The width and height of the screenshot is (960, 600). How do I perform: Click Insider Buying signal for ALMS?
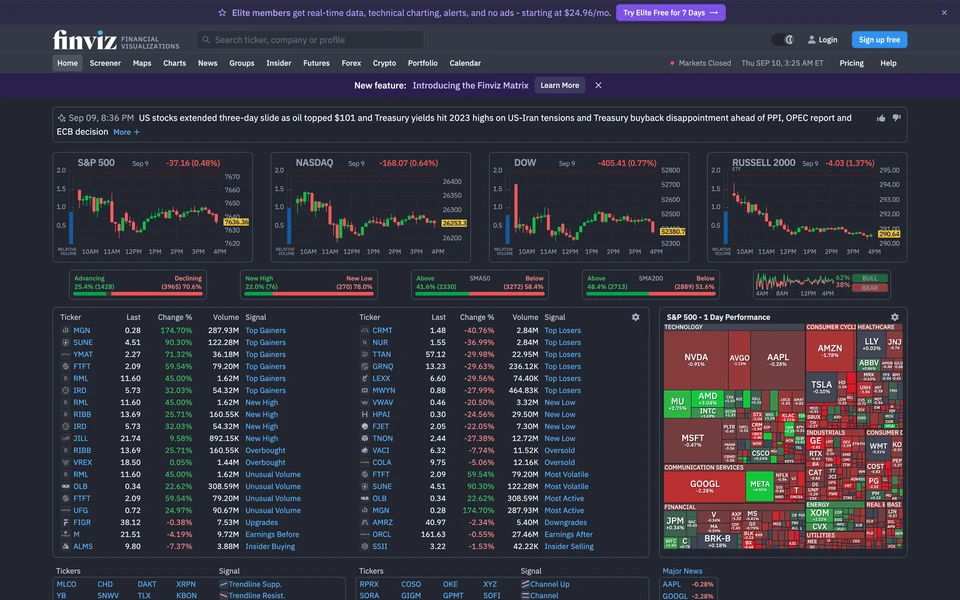click(x=270, y=547)
